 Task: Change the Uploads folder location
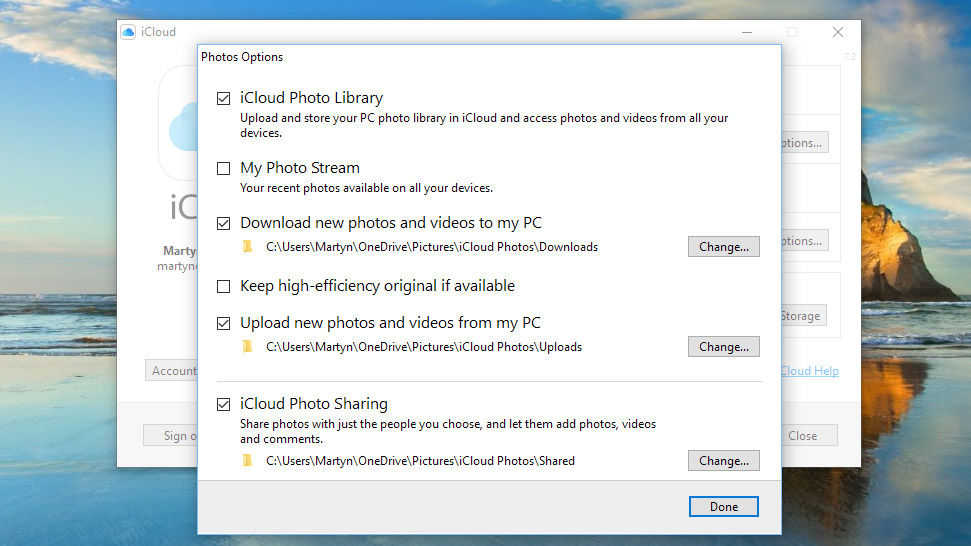(723, 347)
